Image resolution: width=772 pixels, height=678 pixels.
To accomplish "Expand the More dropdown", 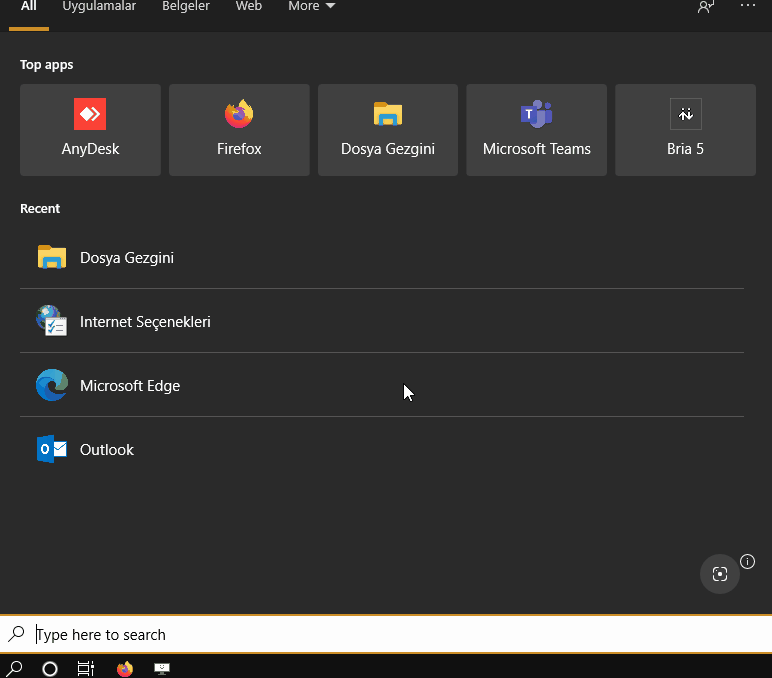I will [311, 6].
